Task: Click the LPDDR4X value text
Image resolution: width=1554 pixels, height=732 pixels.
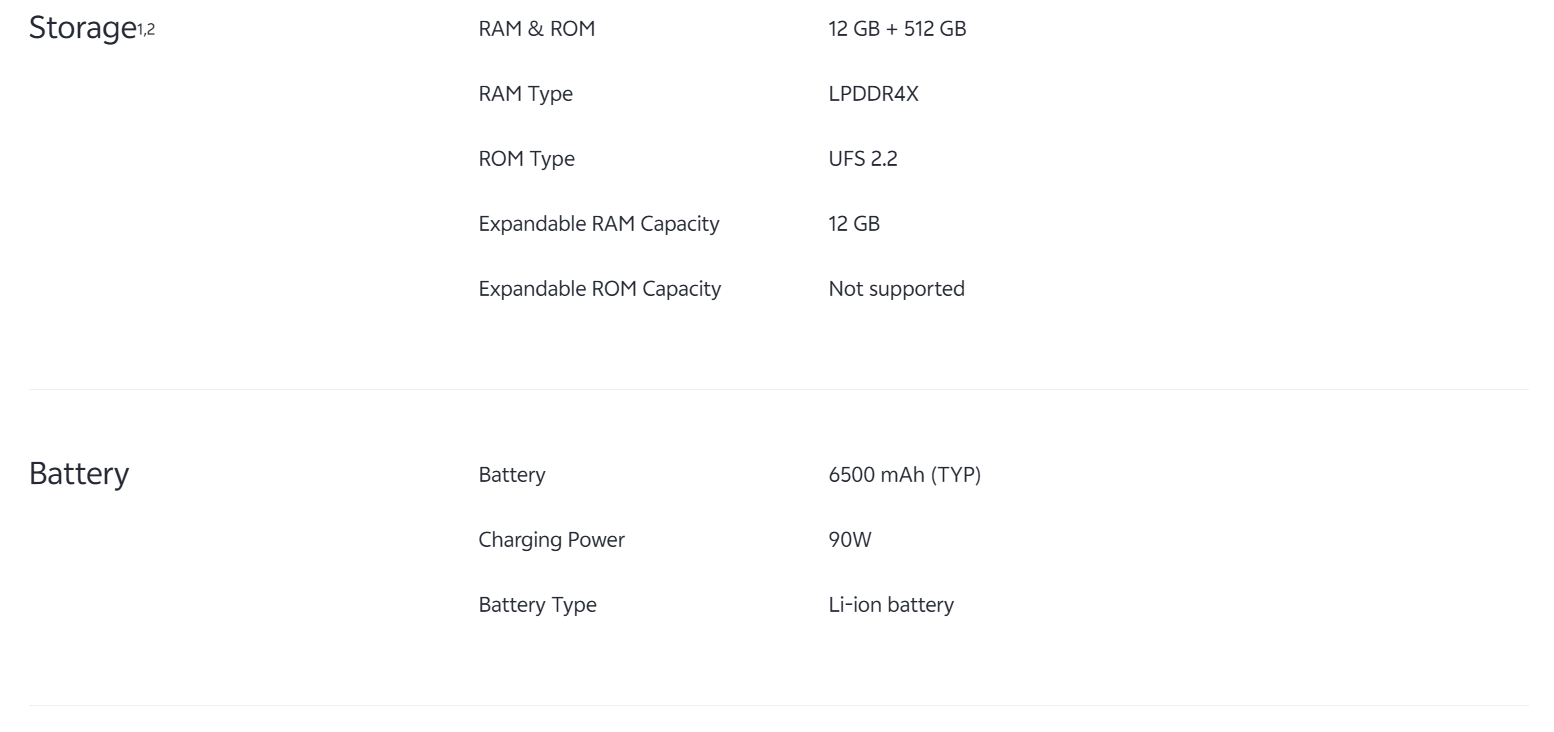Action: [x=873, y=94]
